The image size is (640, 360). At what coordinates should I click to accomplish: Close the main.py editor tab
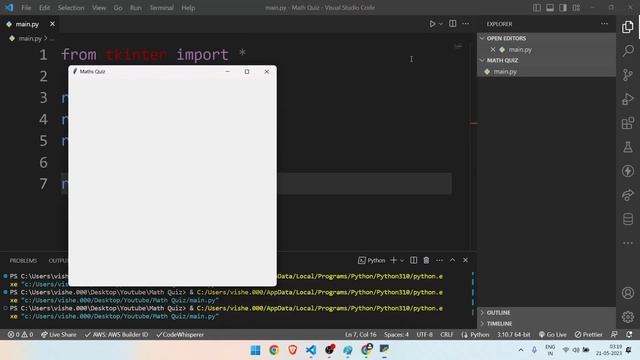pos(52,24)
